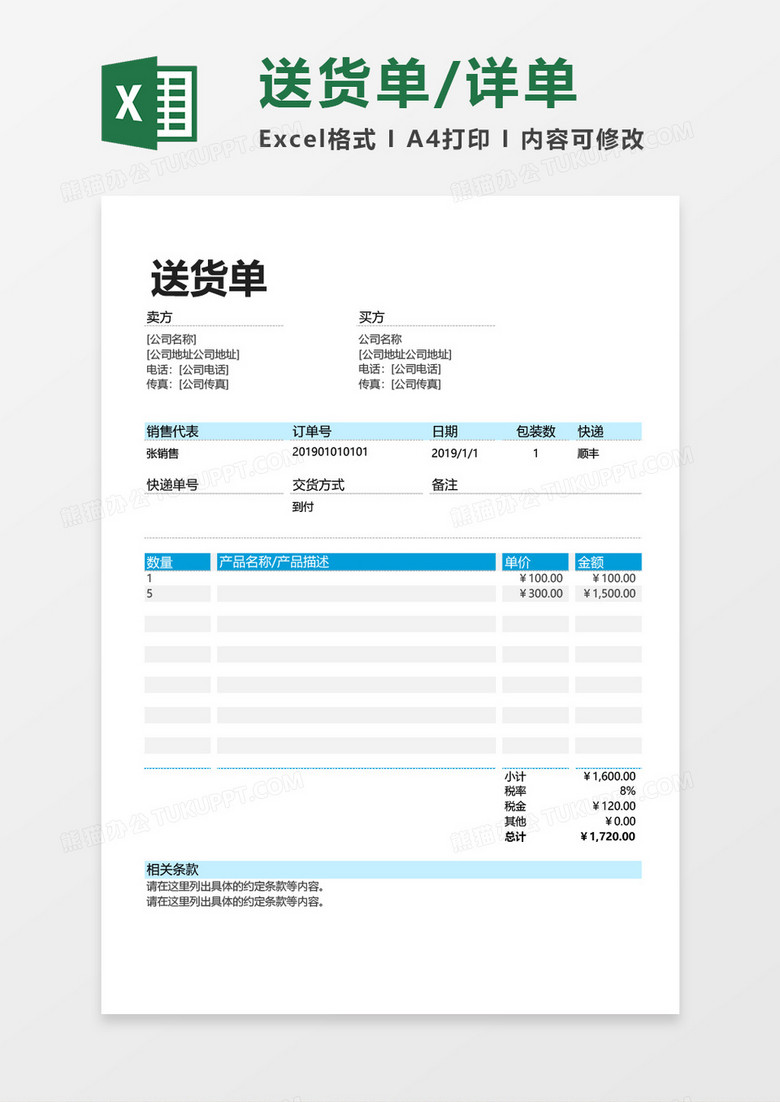The image size is (780, 1102).
Task: Click the light blue 相关条款 section bar
Action: click(x=393, y=870)
